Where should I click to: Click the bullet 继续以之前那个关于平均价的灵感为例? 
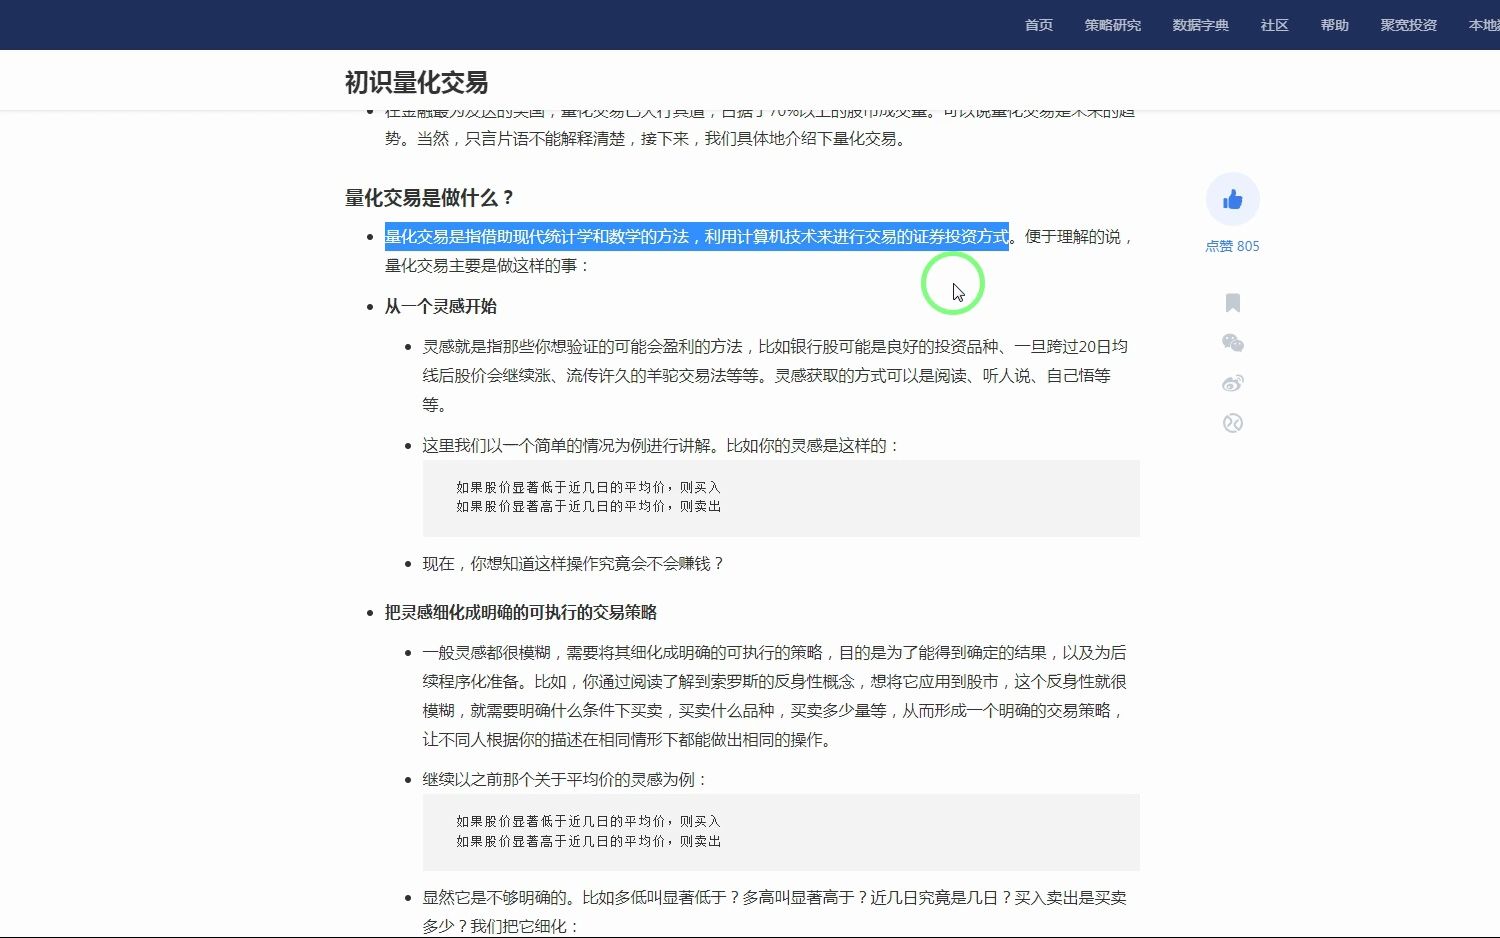pyautogui.click(x=566, y=780)
